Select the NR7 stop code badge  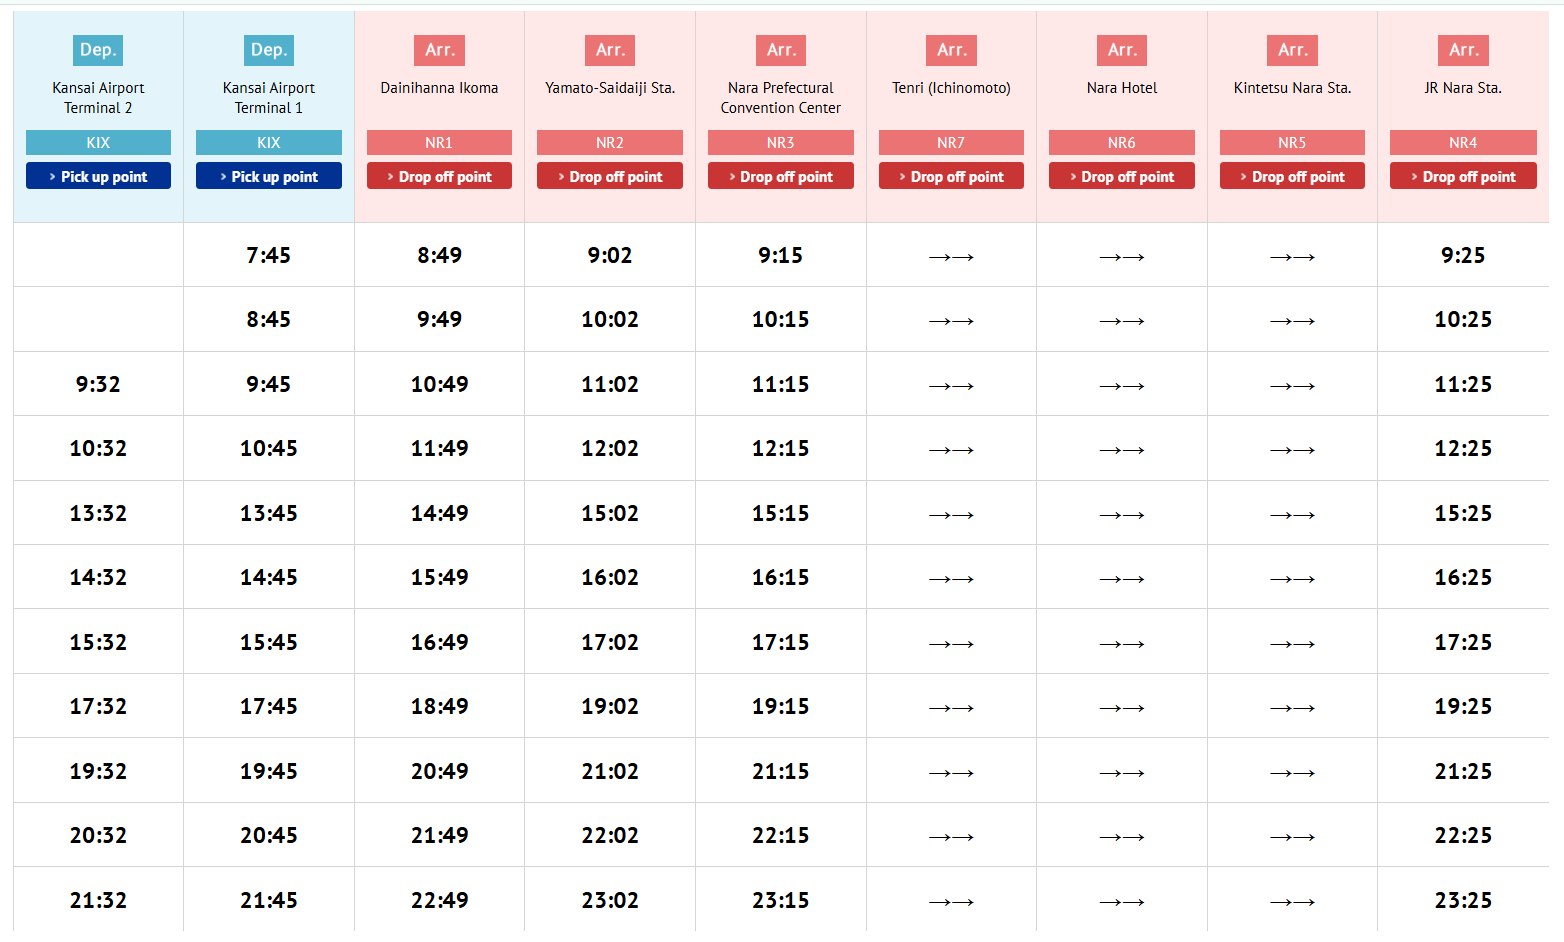pyautogui.click(x=951, y=142)
